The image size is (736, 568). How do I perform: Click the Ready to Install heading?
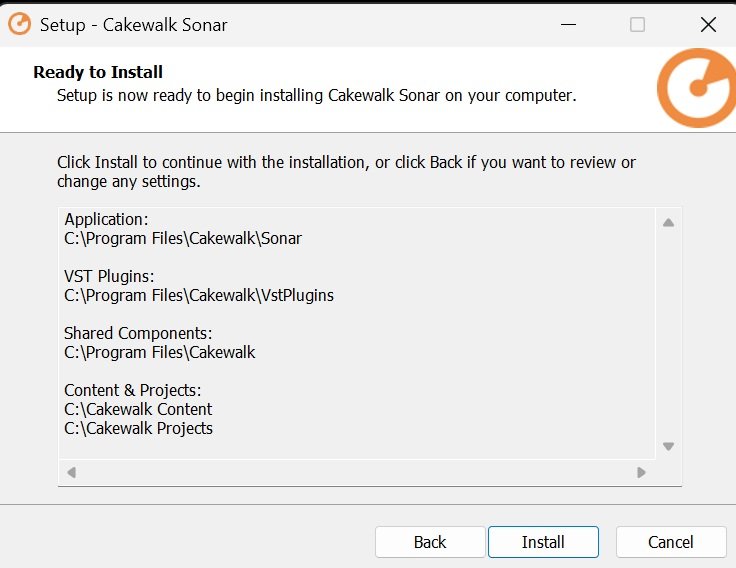click(x=98, y=72)
